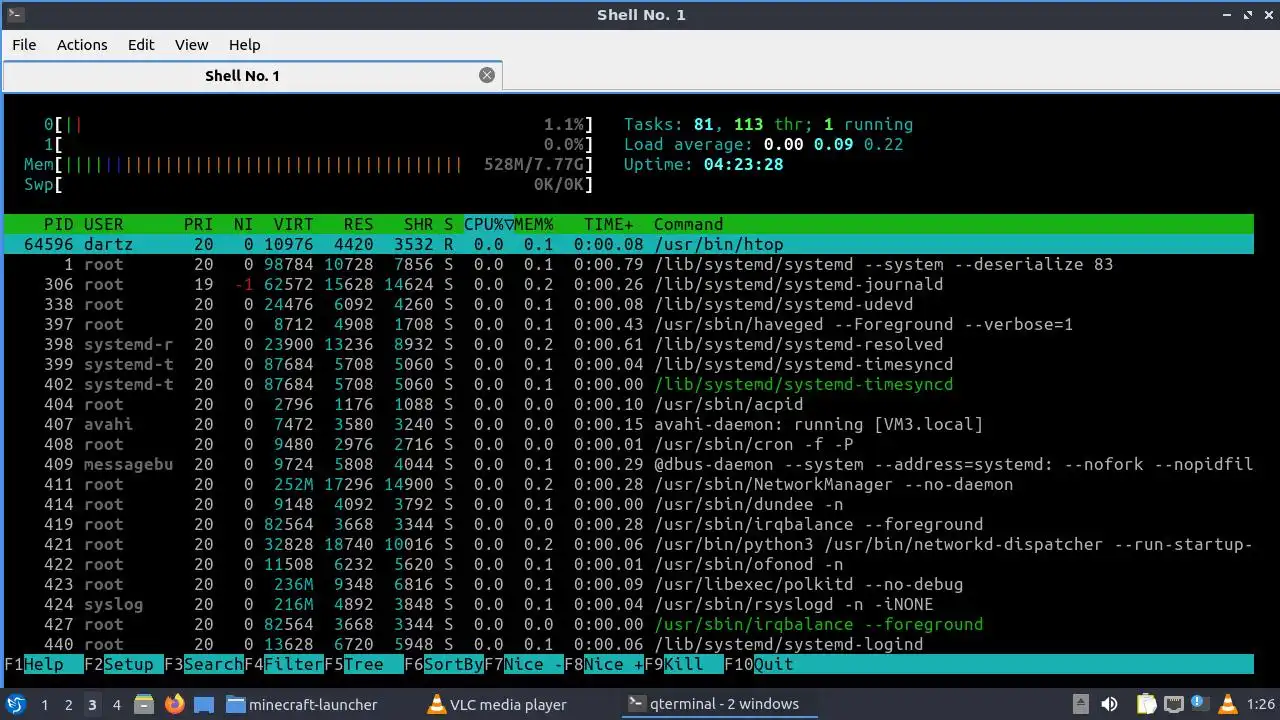Select the avahi-daemon process row
Viewport: 1280px width, 720px height.
[628, 424]
